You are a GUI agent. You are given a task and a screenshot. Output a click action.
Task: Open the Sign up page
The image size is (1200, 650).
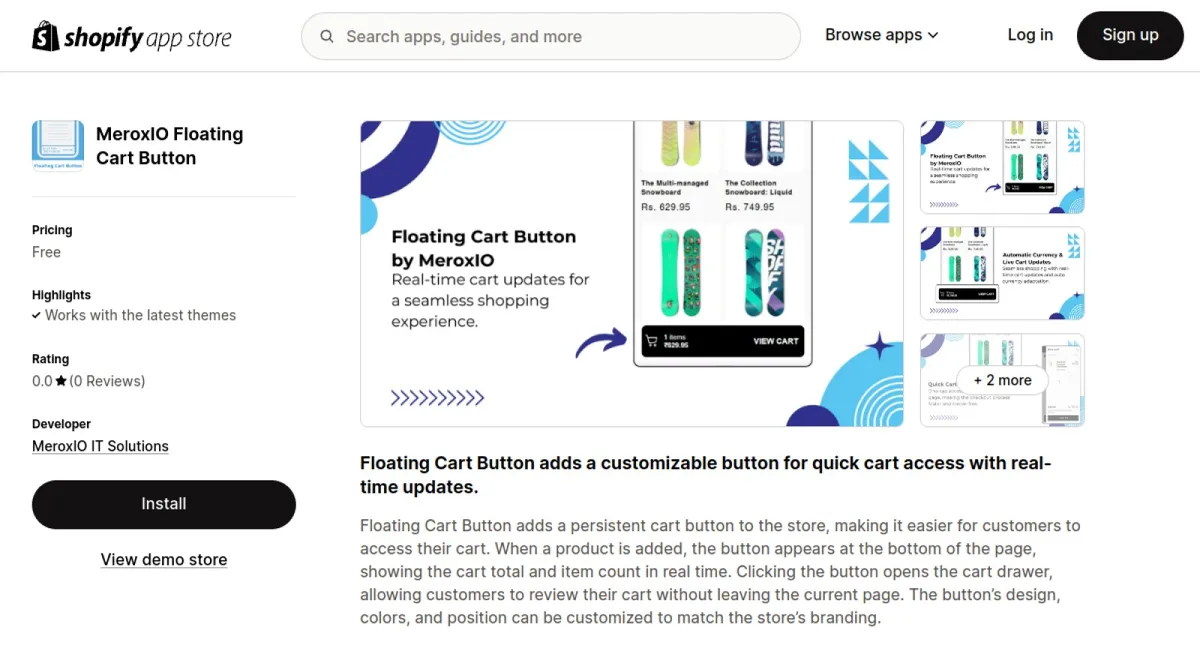pyautogui.click(x=1130, y=34)
